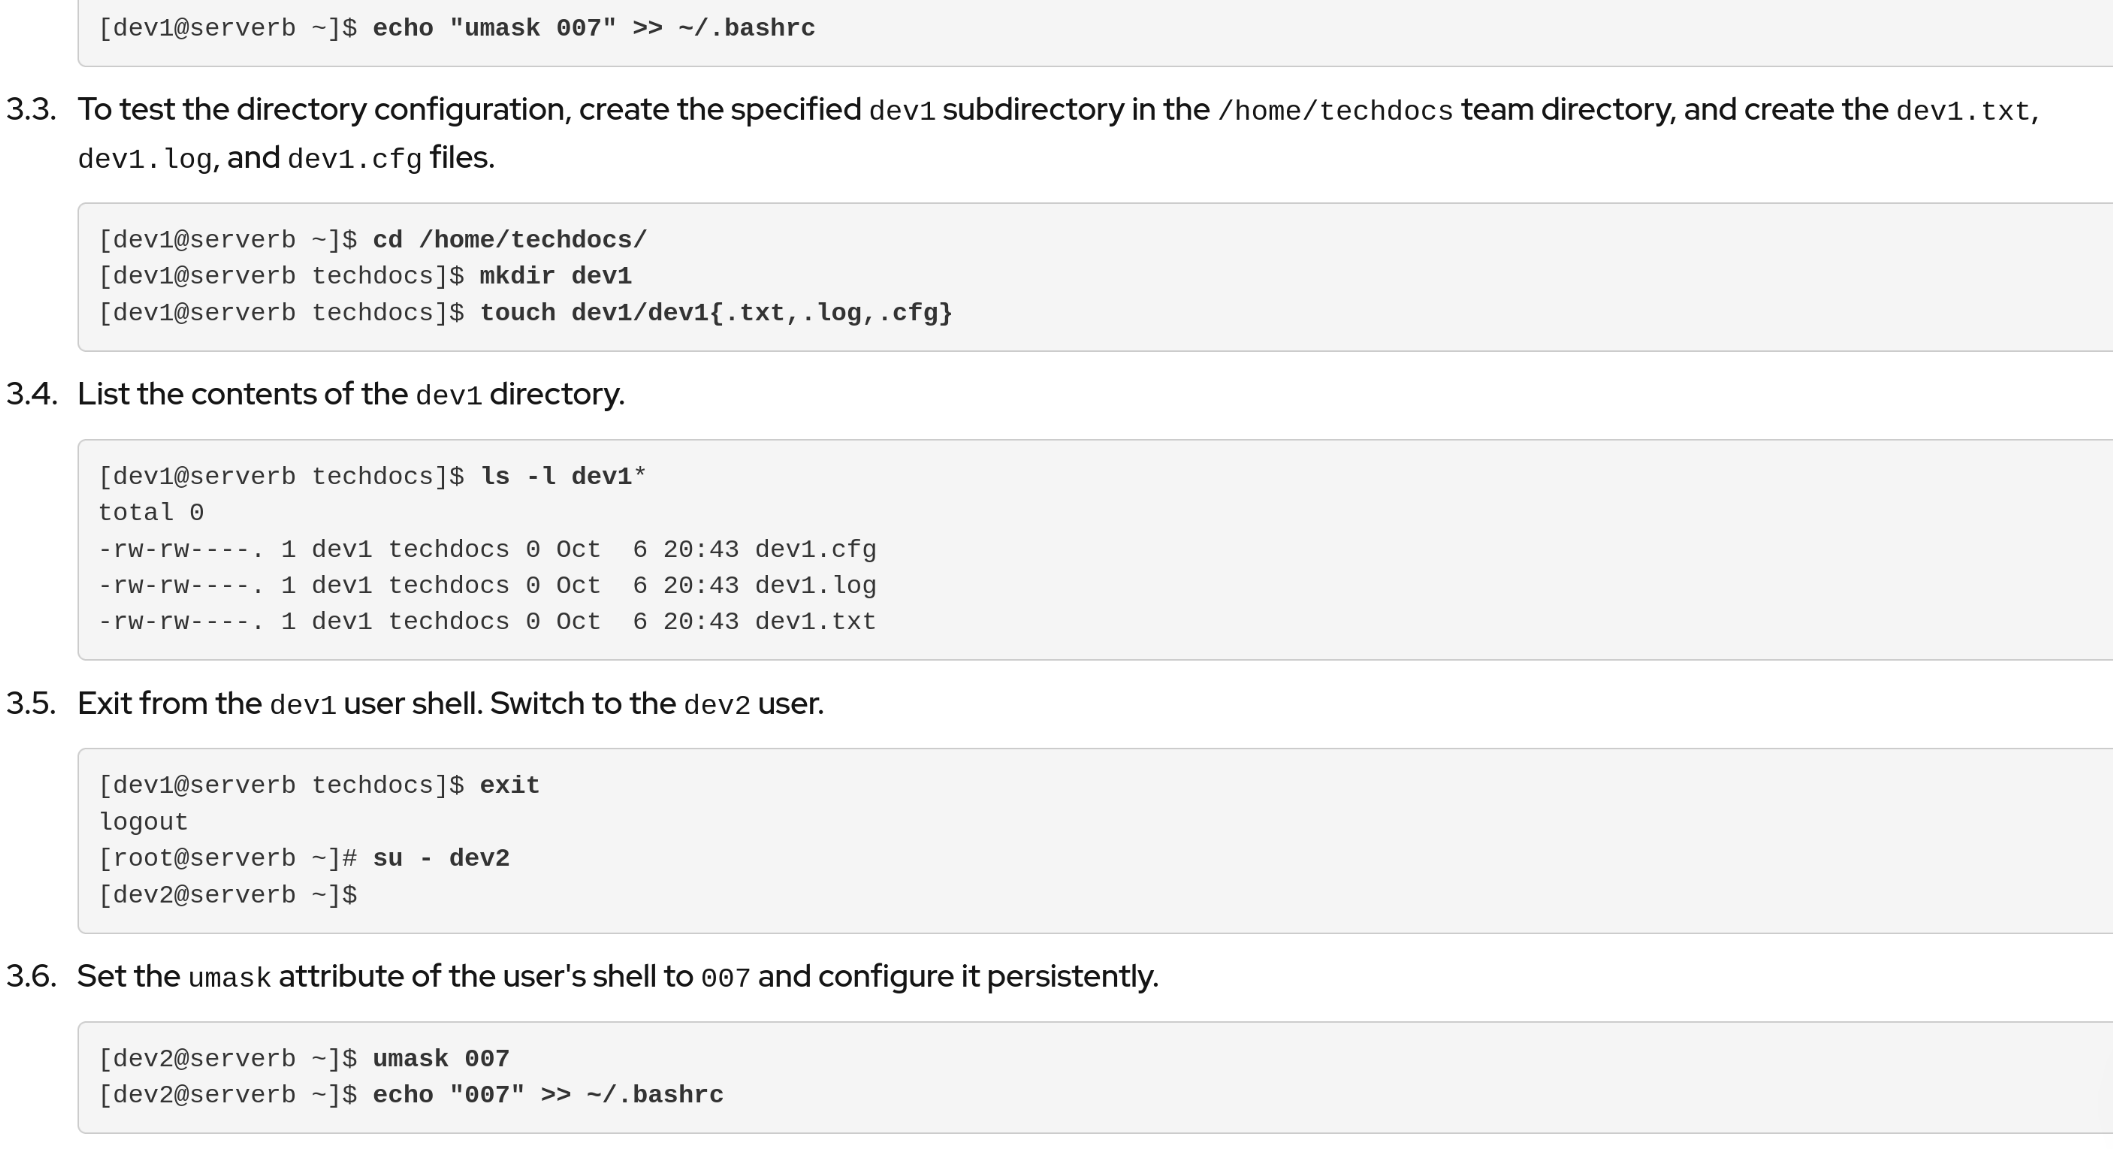Click the ls -l dev1* command
The width and height of the screenshot is (2113, 1149).
point(563,476)
